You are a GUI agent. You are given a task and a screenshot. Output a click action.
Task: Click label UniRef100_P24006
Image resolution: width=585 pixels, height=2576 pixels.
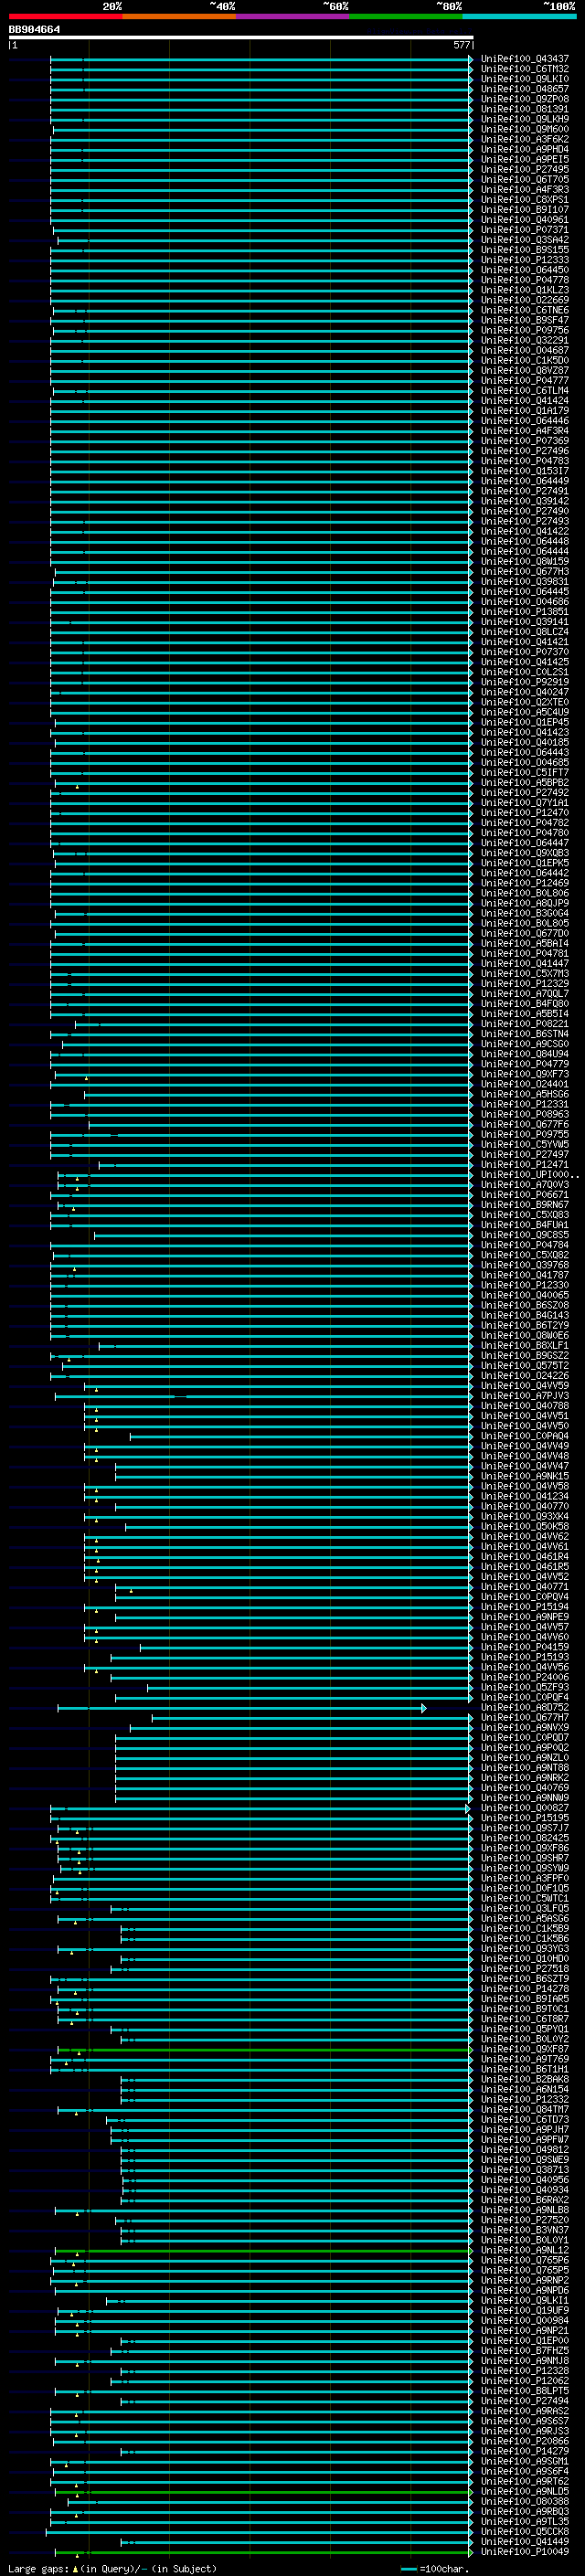click(525, 1677)
